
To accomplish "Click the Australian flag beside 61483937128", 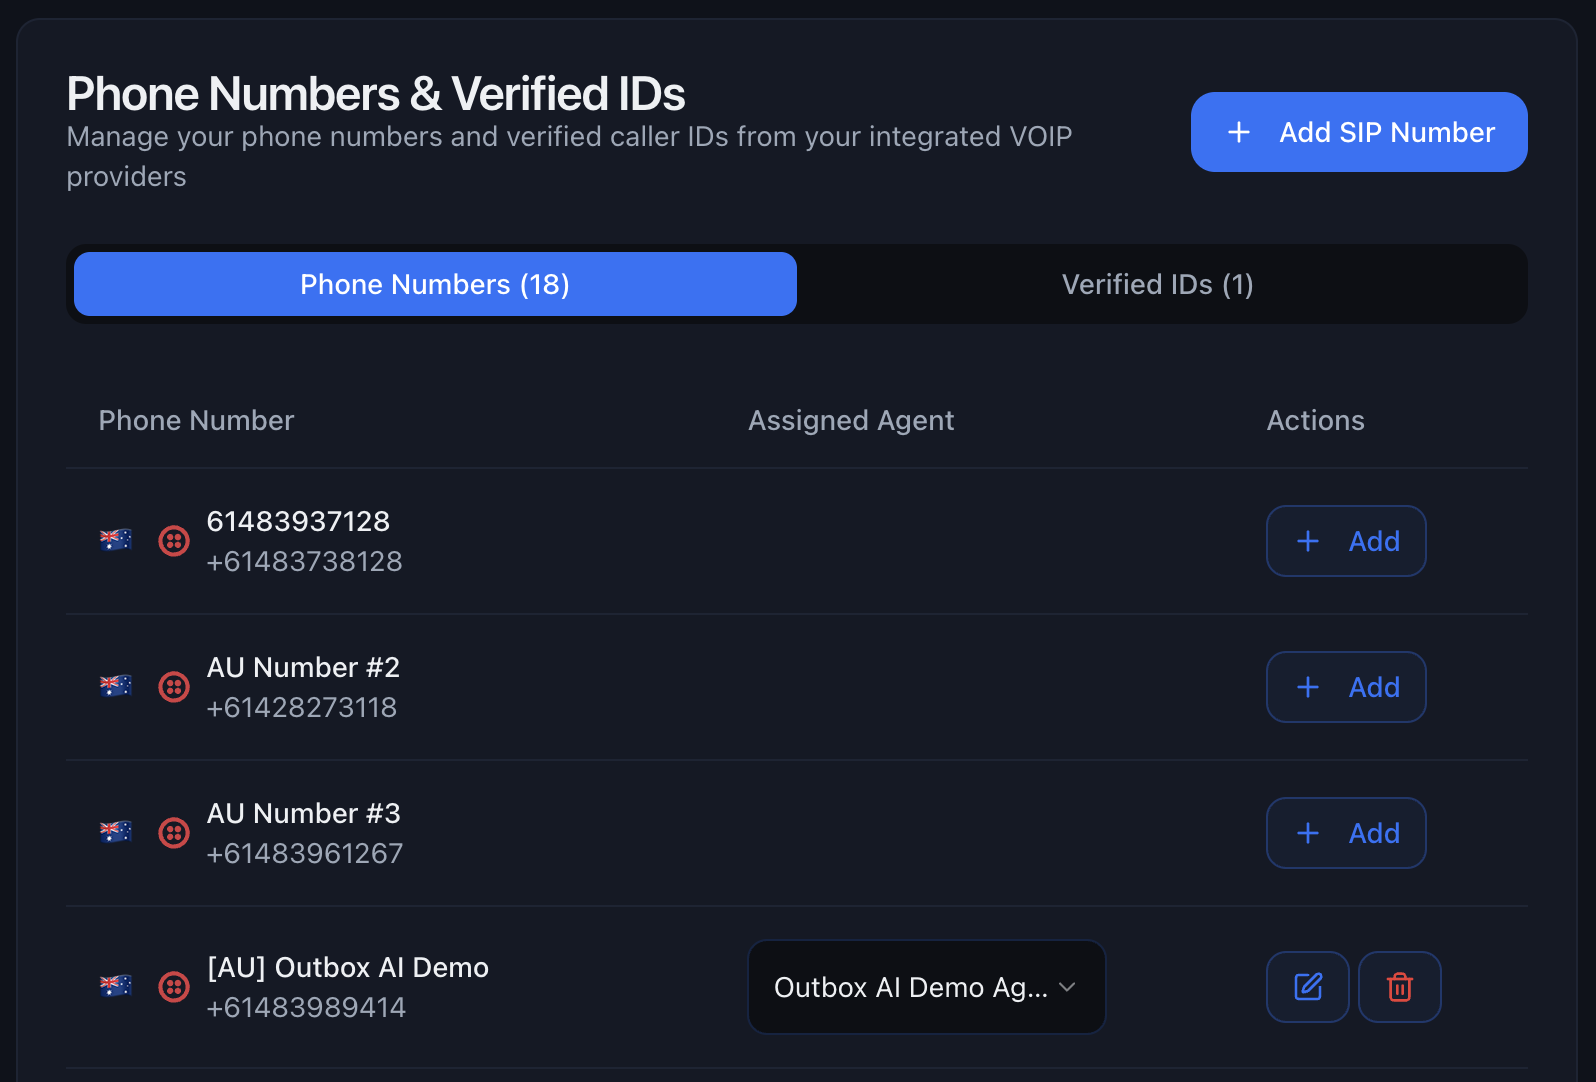I will pos(115,540).
